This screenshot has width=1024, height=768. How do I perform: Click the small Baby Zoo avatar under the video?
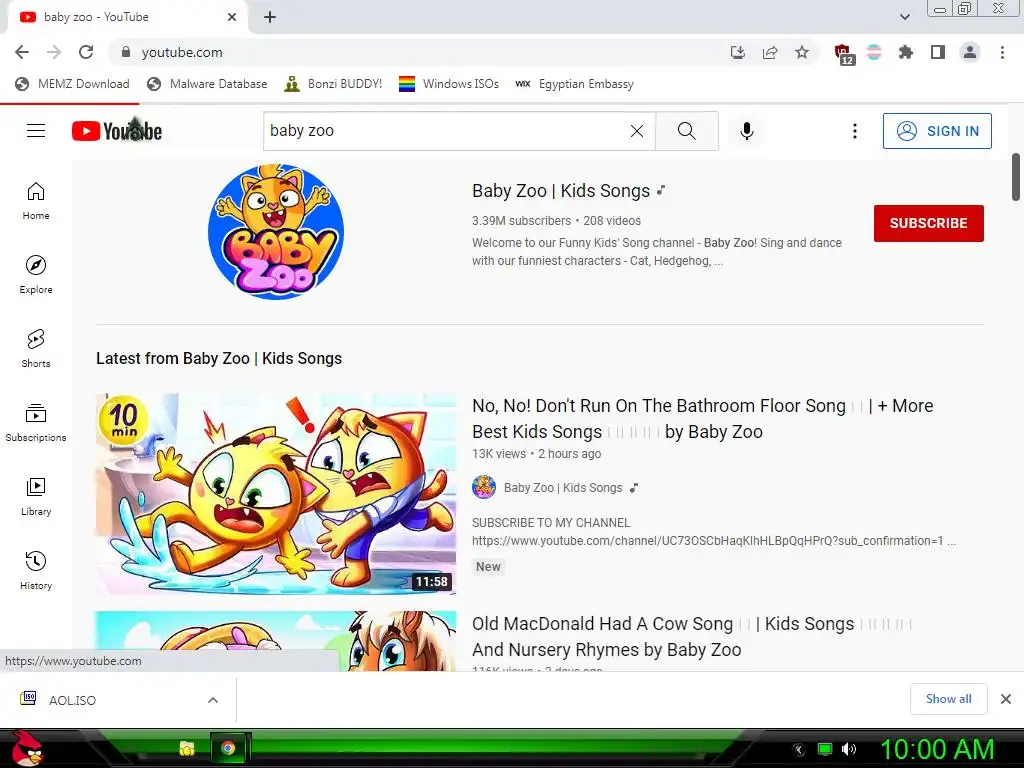pyautogui.click(x=484, y=487)
